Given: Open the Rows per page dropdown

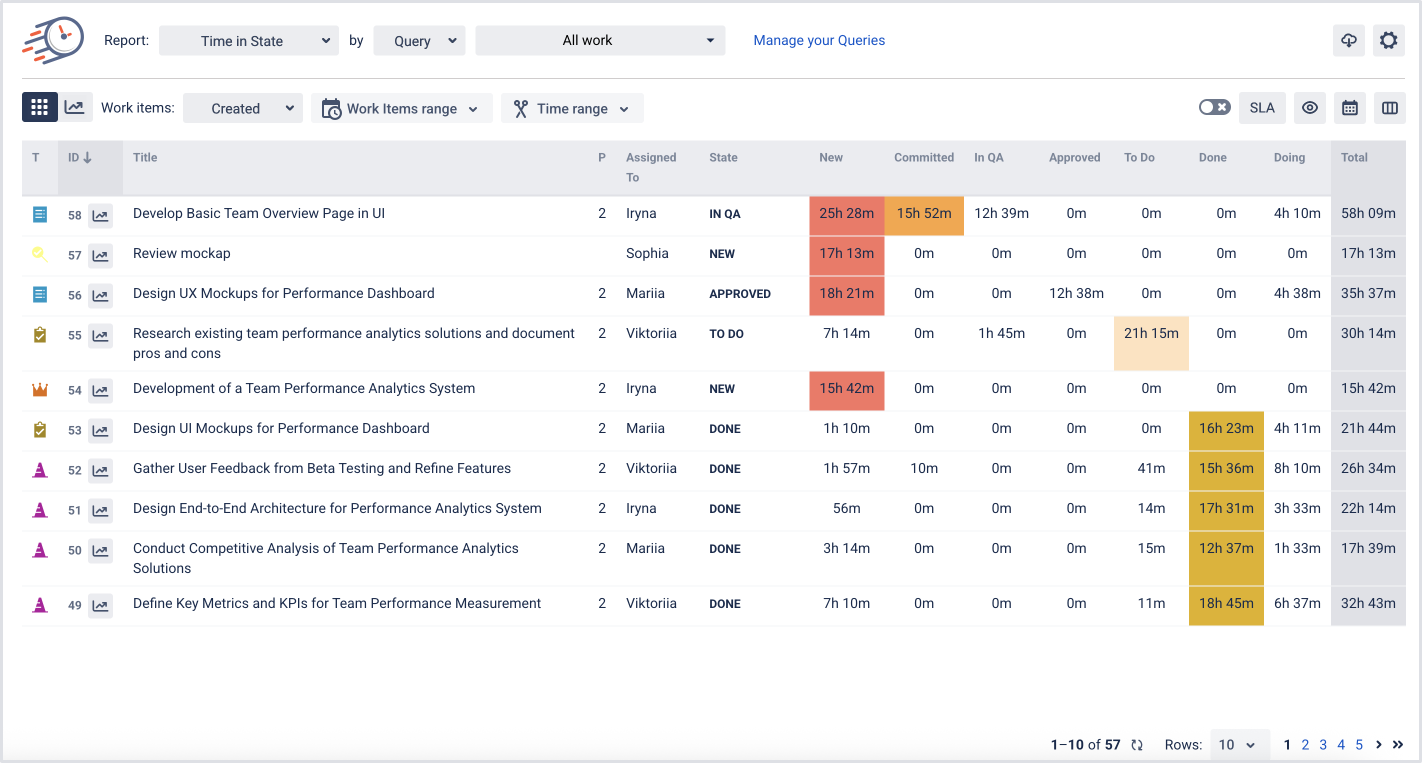Looking at the screenshot, I should (1239, 745).
